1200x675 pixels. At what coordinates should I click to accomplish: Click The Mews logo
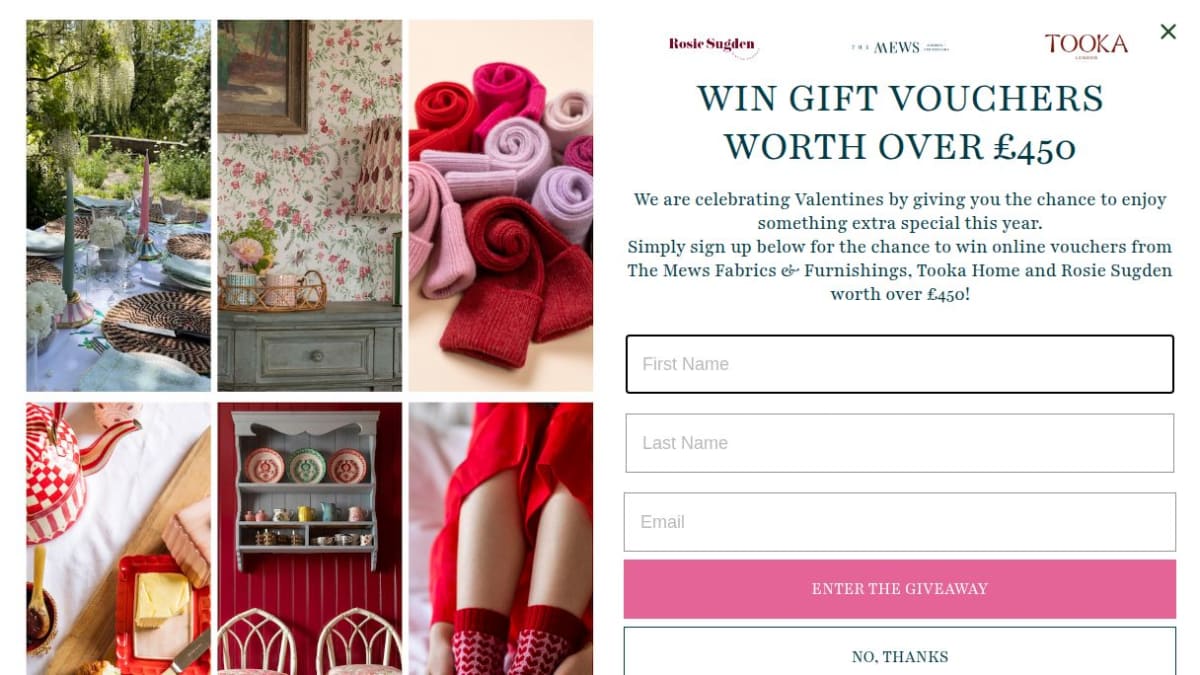tap(899, 47)
